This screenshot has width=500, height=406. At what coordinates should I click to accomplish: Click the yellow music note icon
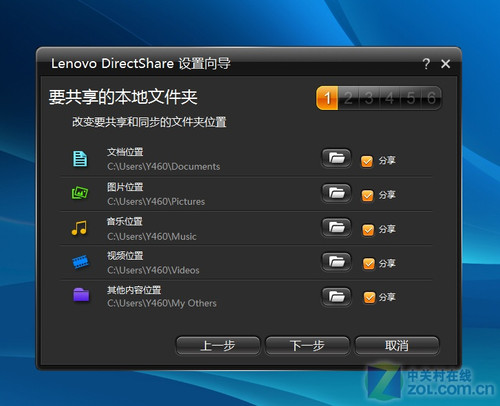click(79, 228)
